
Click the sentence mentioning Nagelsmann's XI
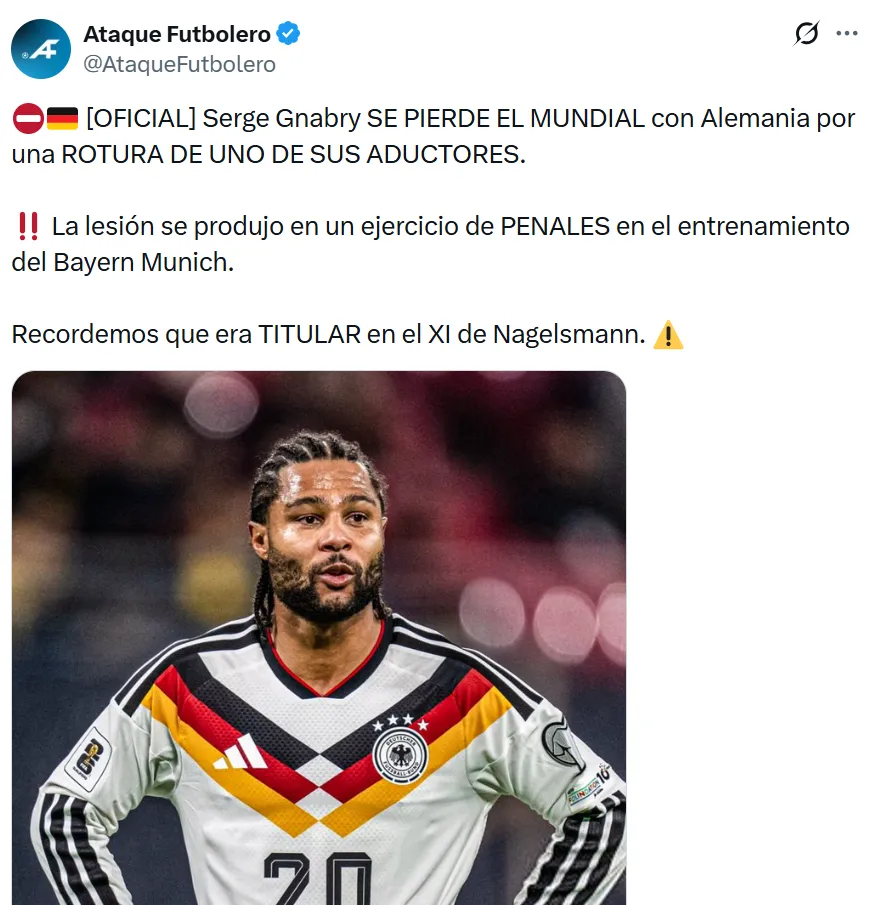328,334
